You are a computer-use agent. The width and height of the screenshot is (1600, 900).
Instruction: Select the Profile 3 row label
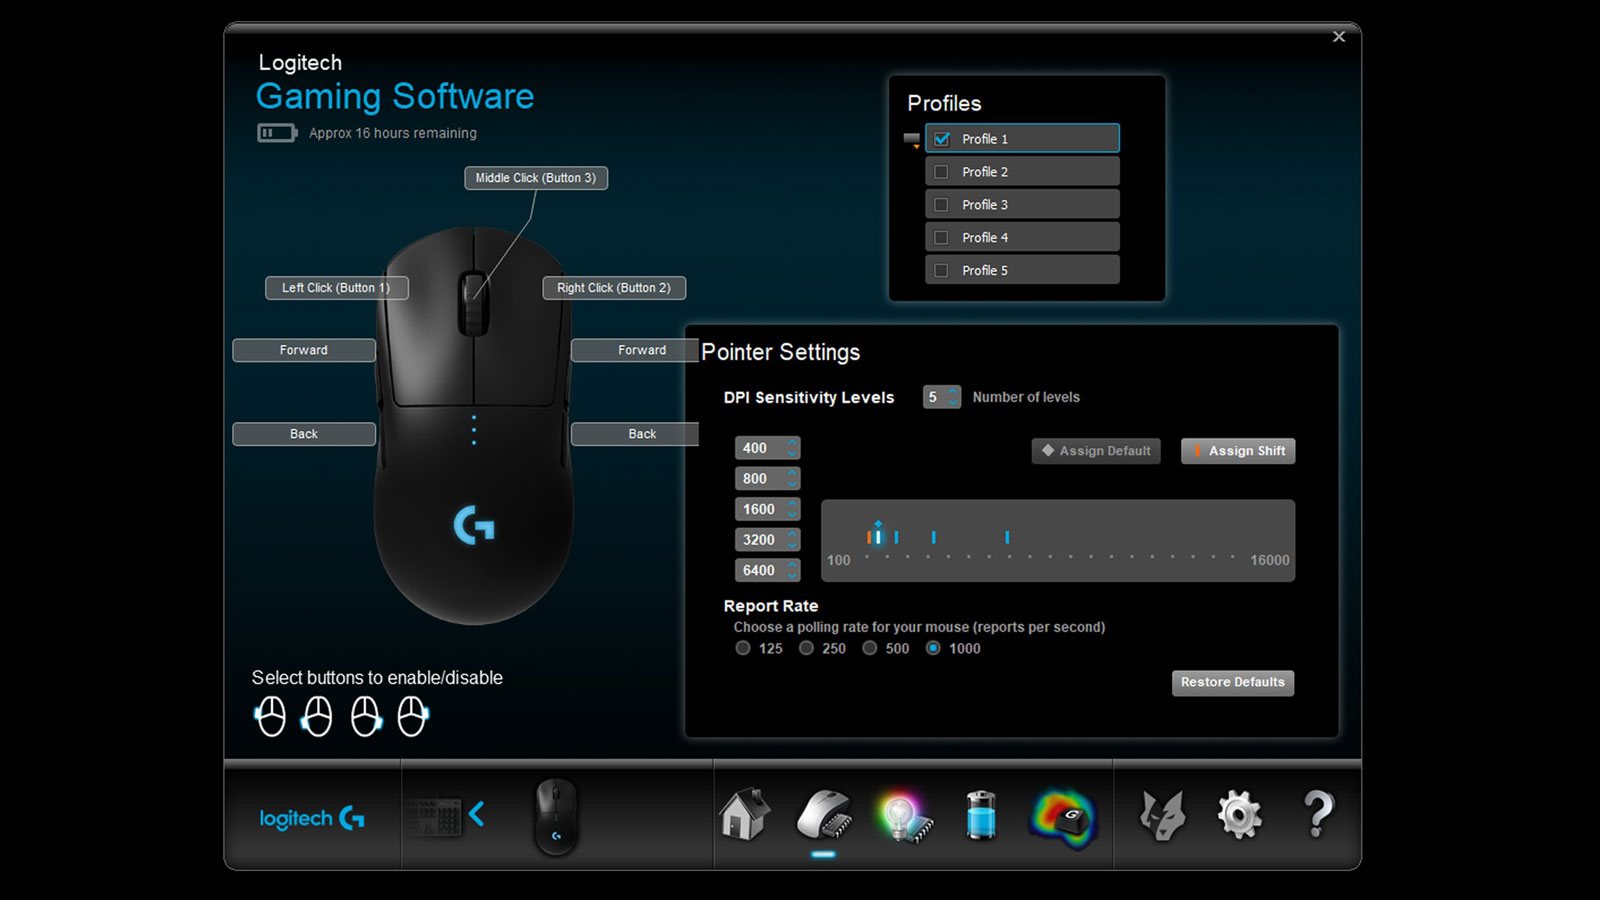coord(985,205)
